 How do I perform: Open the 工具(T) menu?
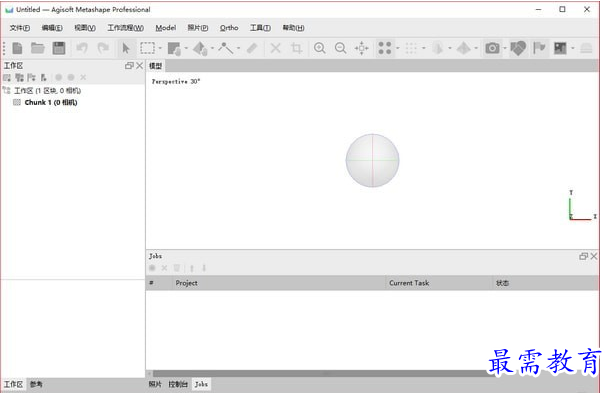tap(260, 28)
